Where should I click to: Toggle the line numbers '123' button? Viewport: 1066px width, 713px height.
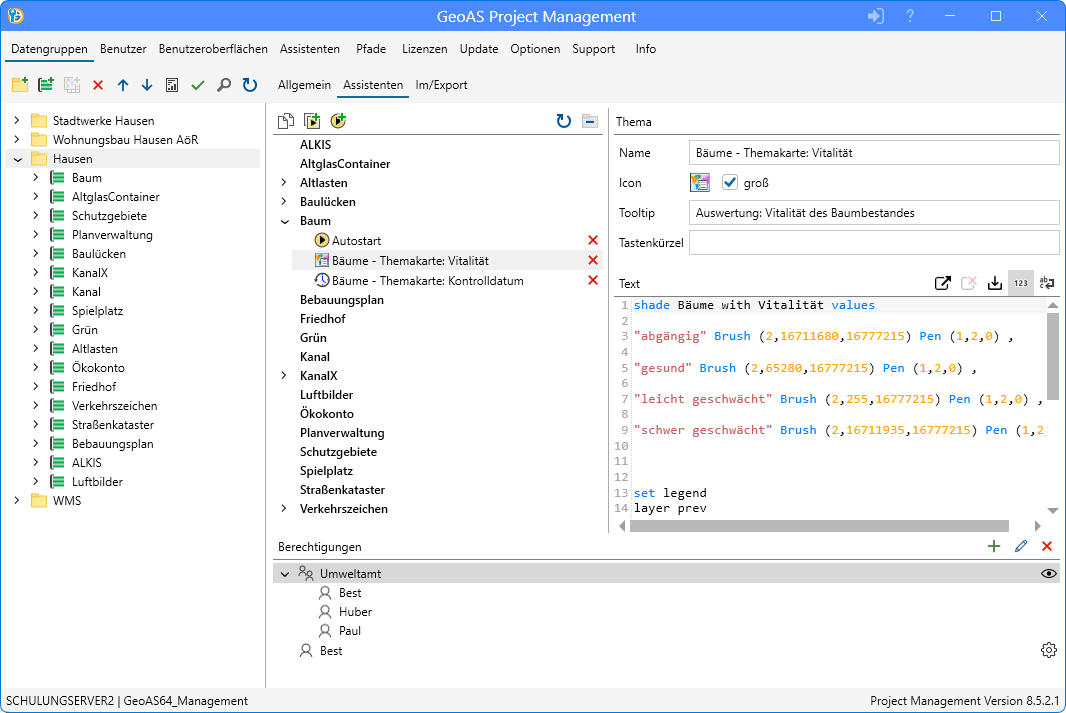(x=1020, y=283)
